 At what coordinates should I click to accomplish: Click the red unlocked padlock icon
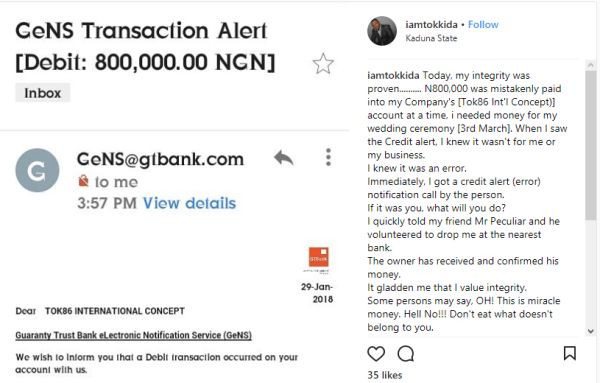[x=83, y=181]
